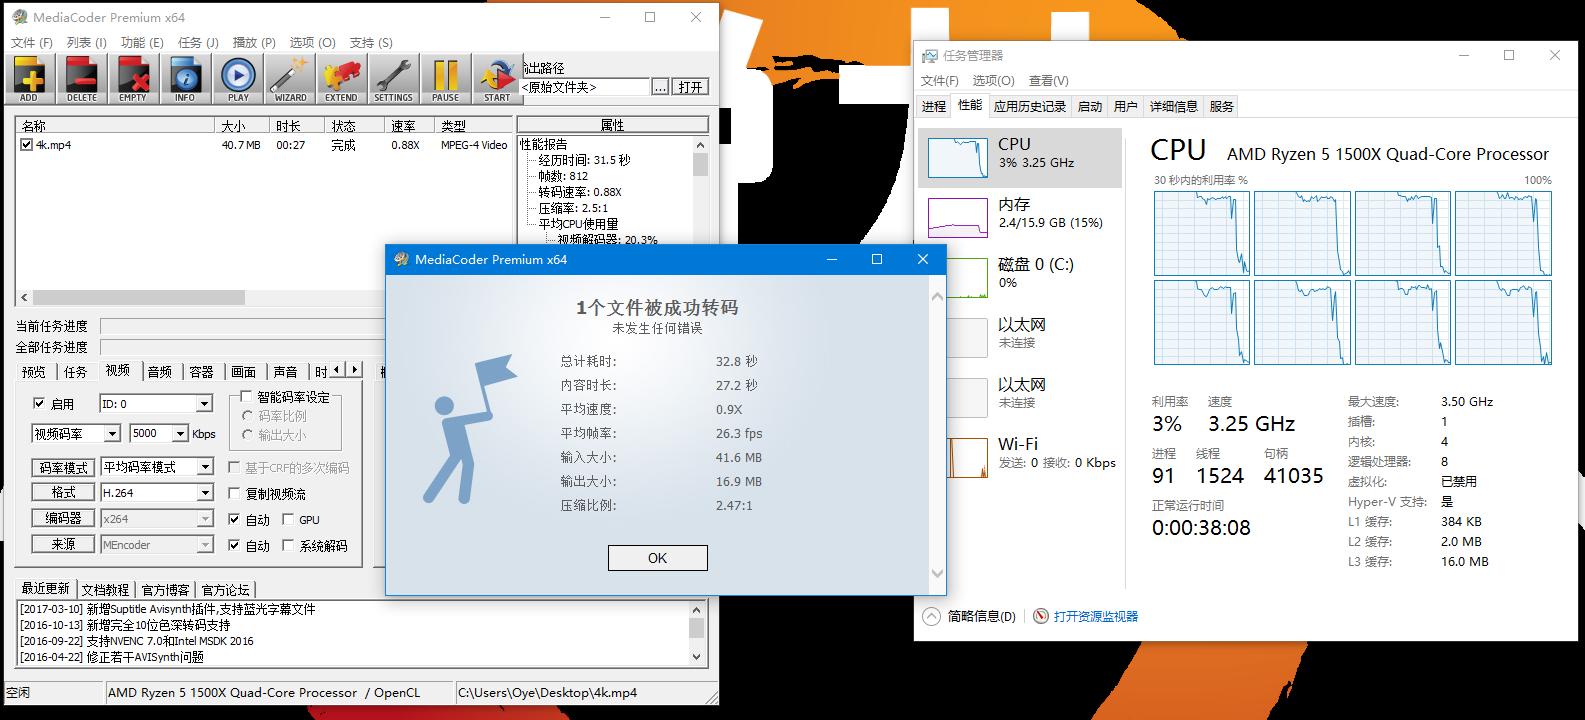The image size is (1585, 720).
Task: Select the 码率比例 radio button
Action: click(x=248, y=416)
